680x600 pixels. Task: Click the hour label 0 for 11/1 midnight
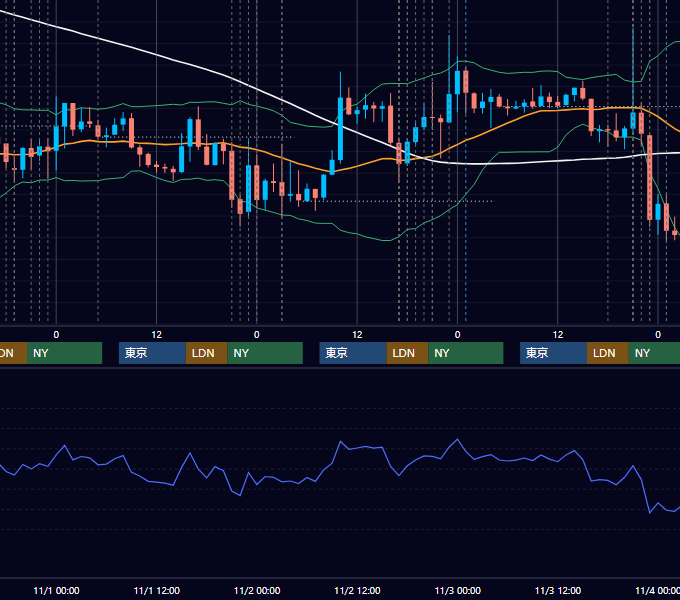(x=56, y=335)
